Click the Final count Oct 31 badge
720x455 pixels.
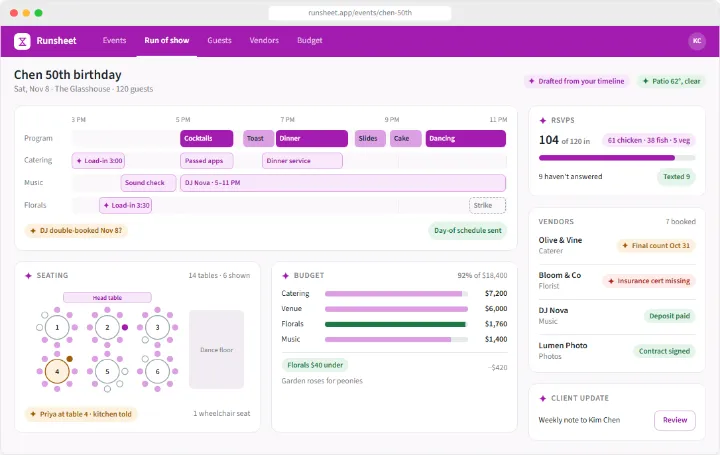656,246
